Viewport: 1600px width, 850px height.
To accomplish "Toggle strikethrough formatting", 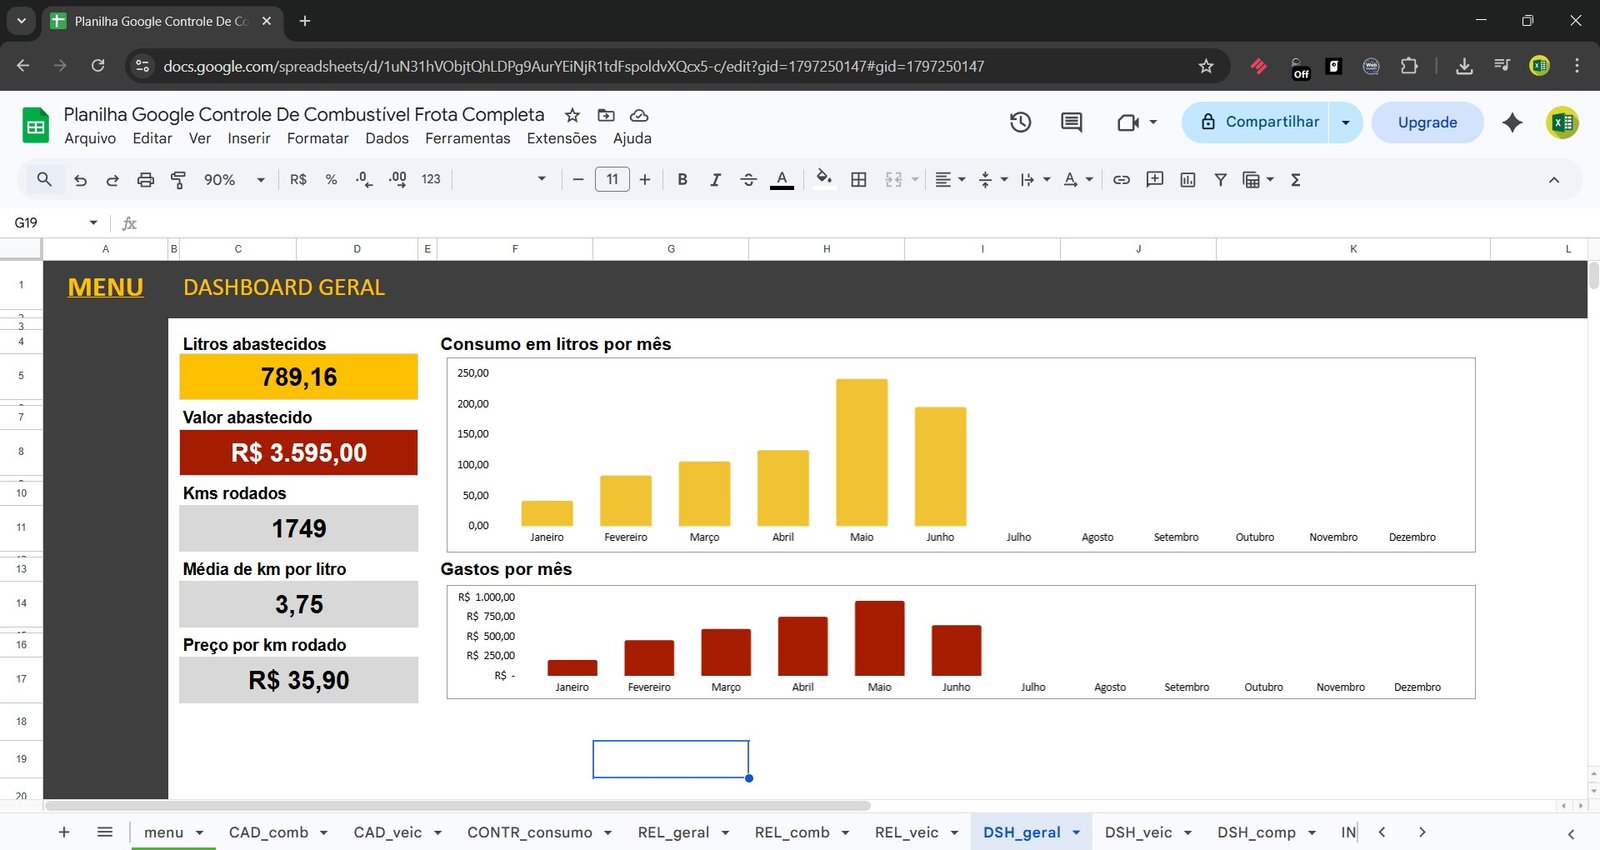I will click(748, 180).
